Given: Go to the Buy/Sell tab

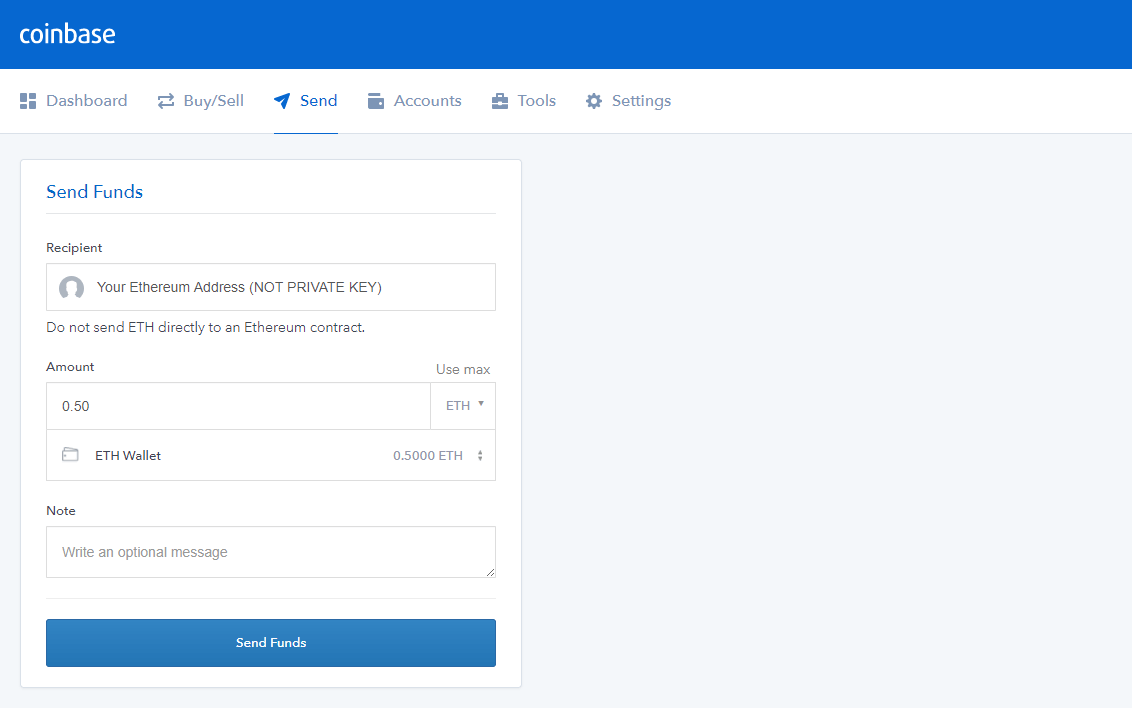Looking at the screenshot, I should 201,101.
